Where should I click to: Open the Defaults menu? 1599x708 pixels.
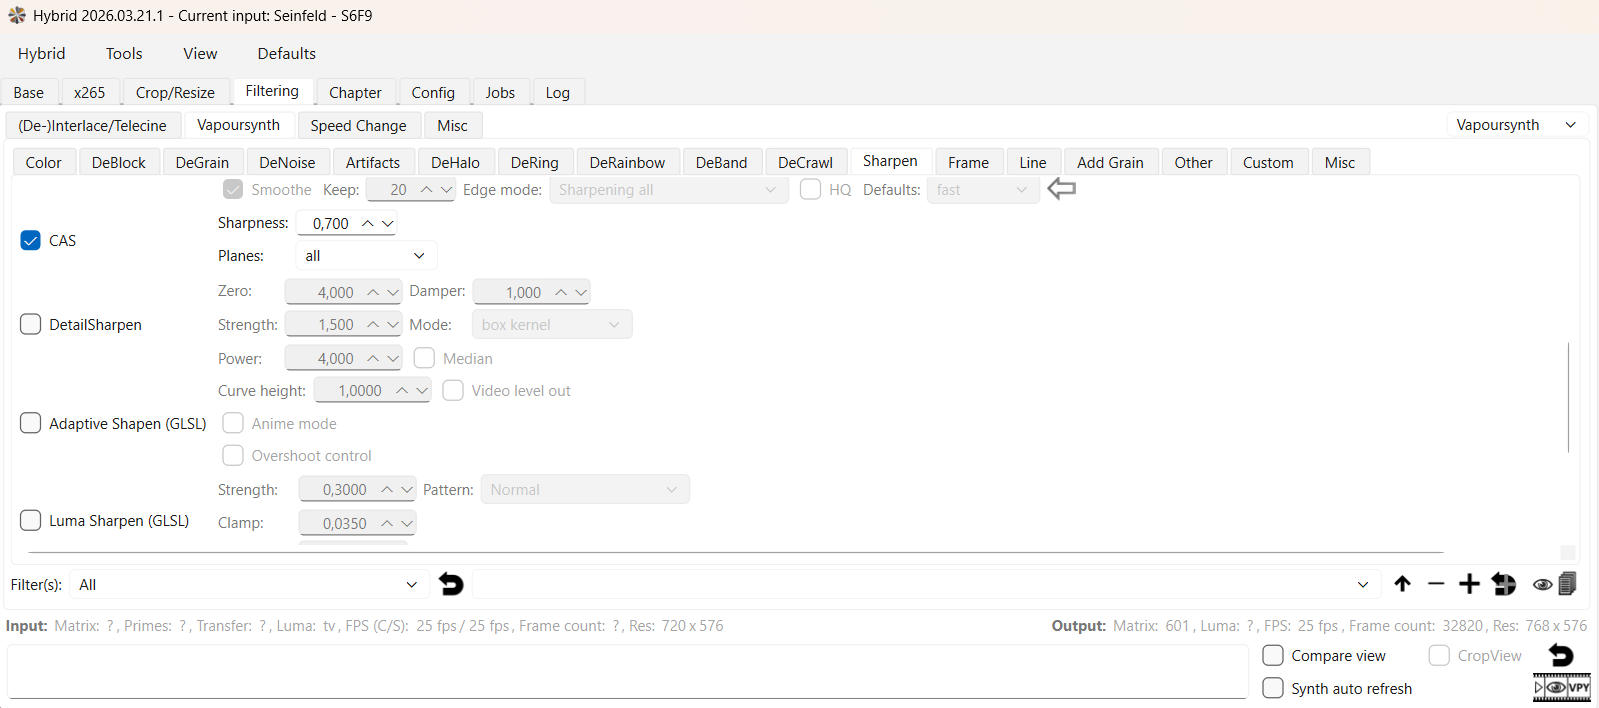pos(287,53)
